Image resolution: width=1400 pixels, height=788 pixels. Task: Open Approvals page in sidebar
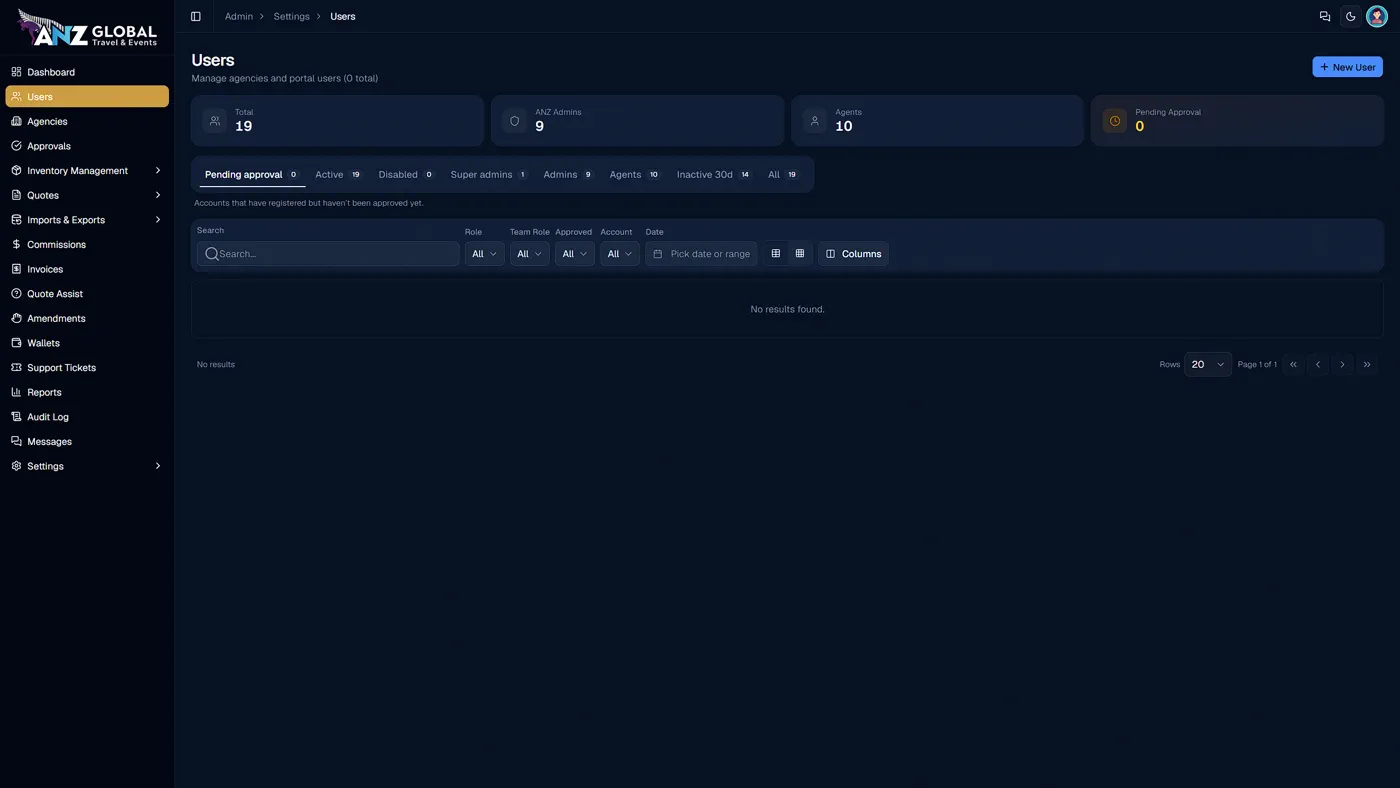tap(87, 146)
